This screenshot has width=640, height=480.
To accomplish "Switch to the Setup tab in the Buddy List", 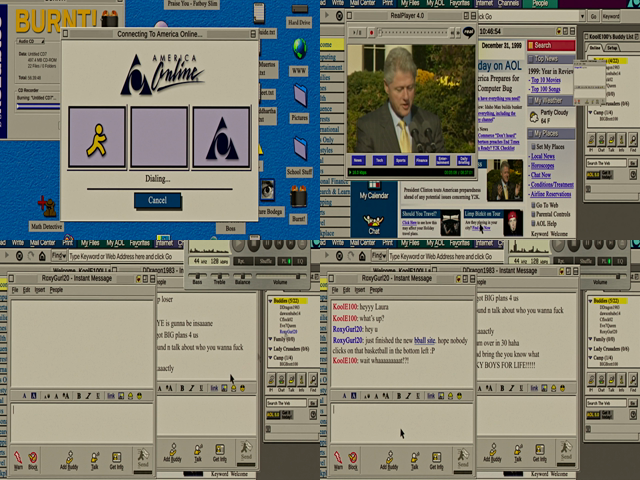I will point(612,48).
